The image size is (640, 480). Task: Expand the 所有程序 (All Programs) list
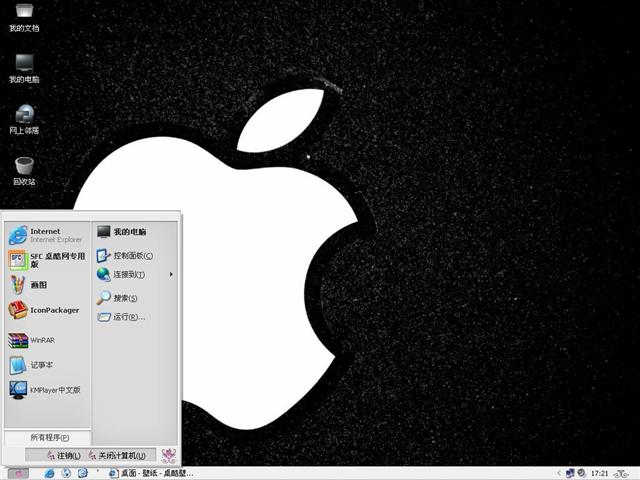[x=47, y=438]
